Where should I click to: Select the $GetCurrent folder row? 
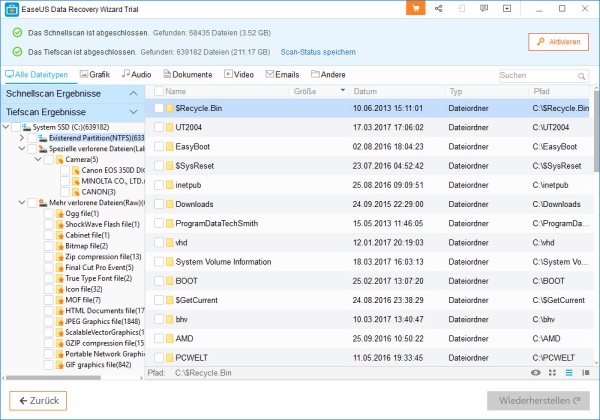pos(367,300)
